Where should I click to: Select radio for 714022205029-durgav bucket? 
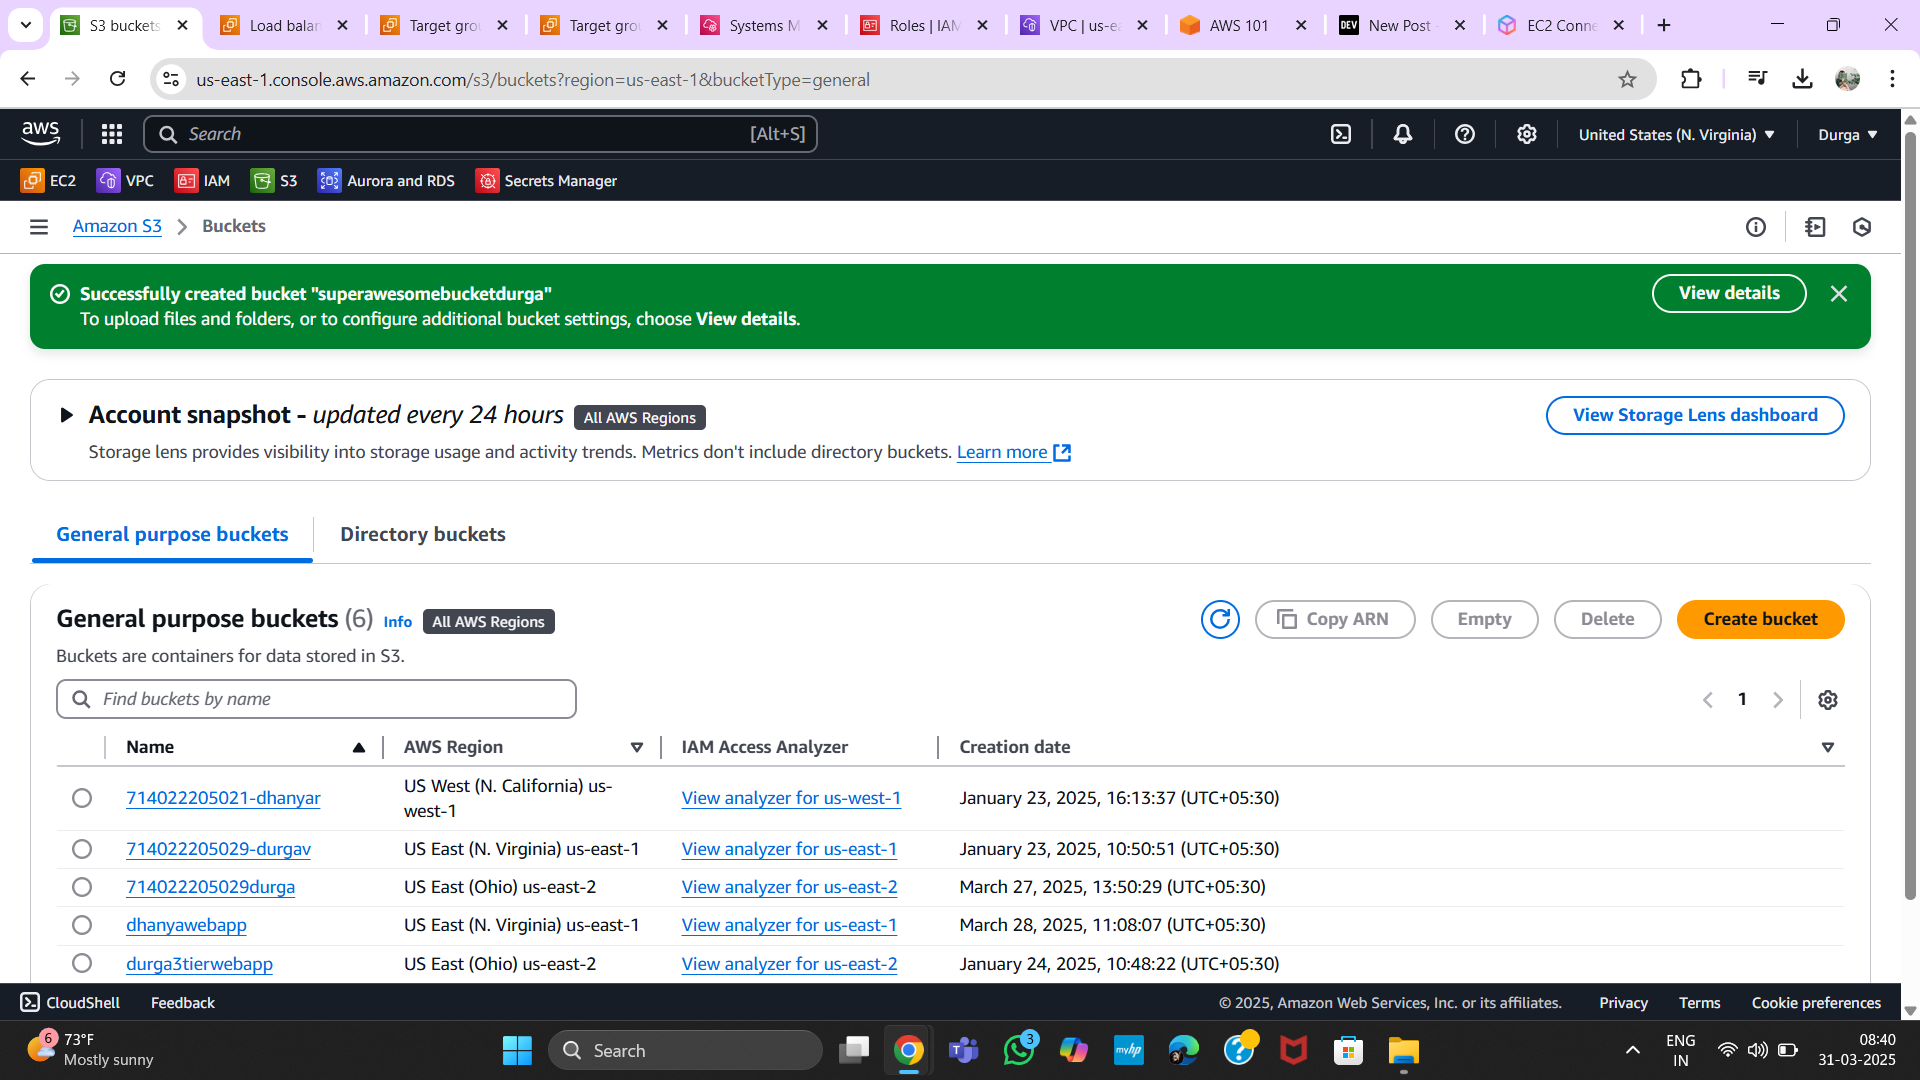(x=82, y=849)
